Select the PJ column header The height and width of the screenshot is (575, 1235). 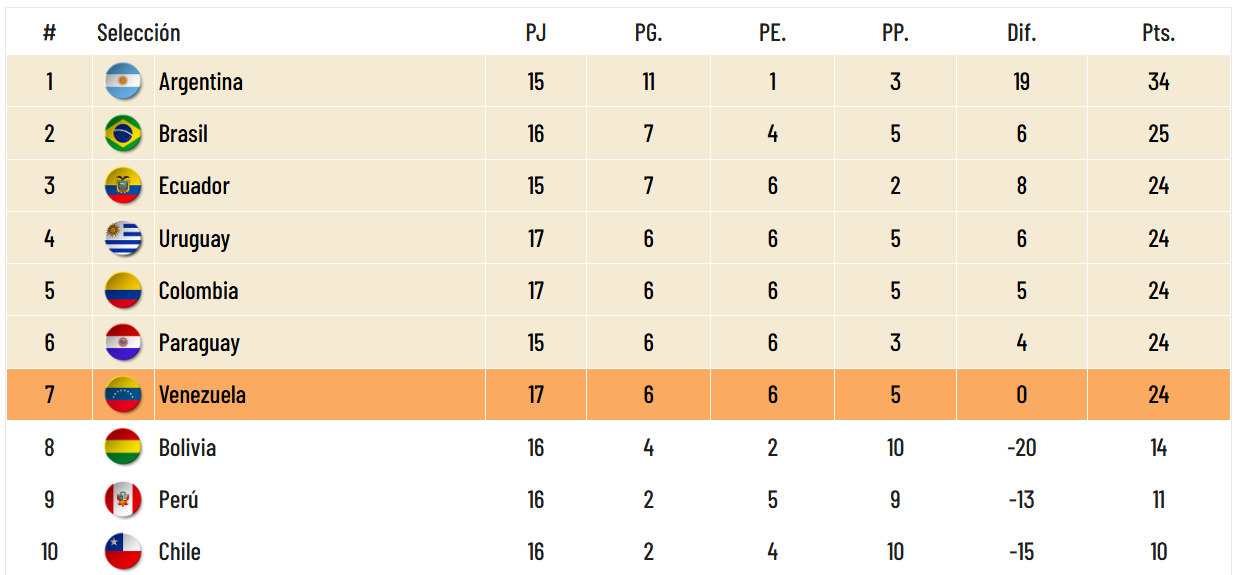(536, 32)
